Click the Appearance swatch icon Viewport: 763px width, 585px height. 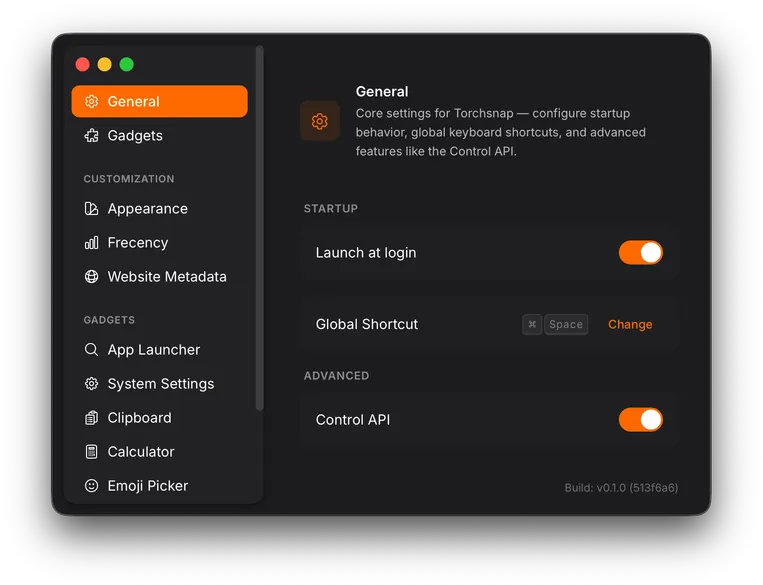[x=91, y=208]
